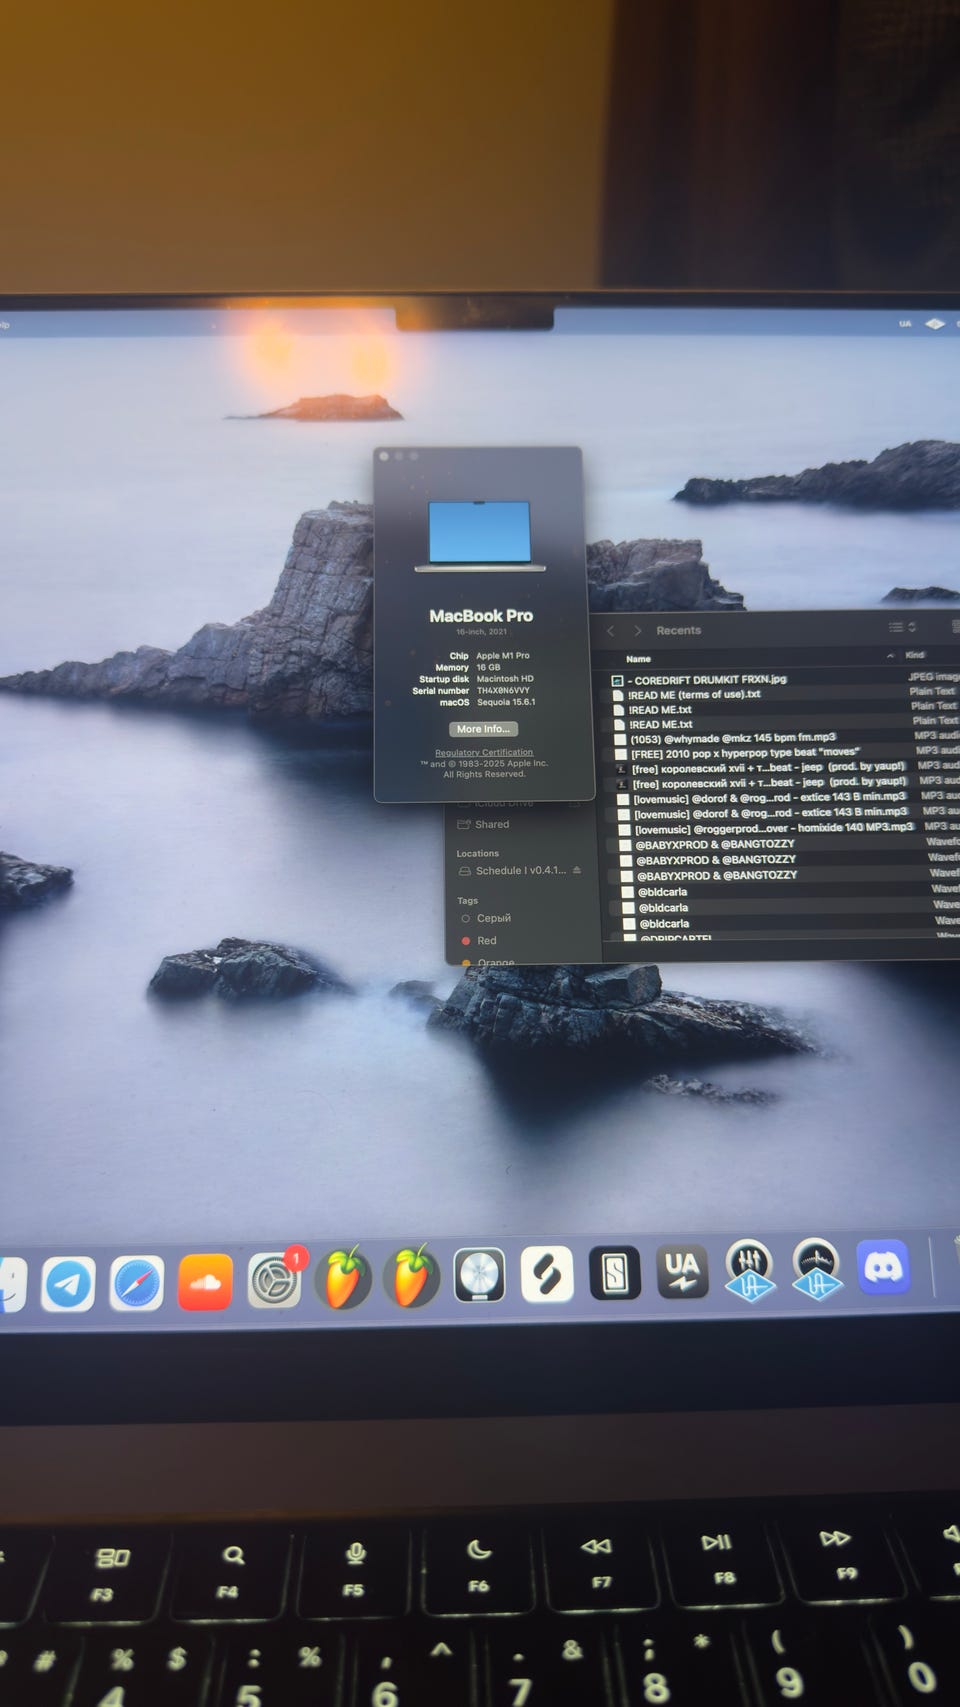The image size is (960, 1707).
Task: Open the SoundCloud dock icon
Action: tap(205, 1282)
